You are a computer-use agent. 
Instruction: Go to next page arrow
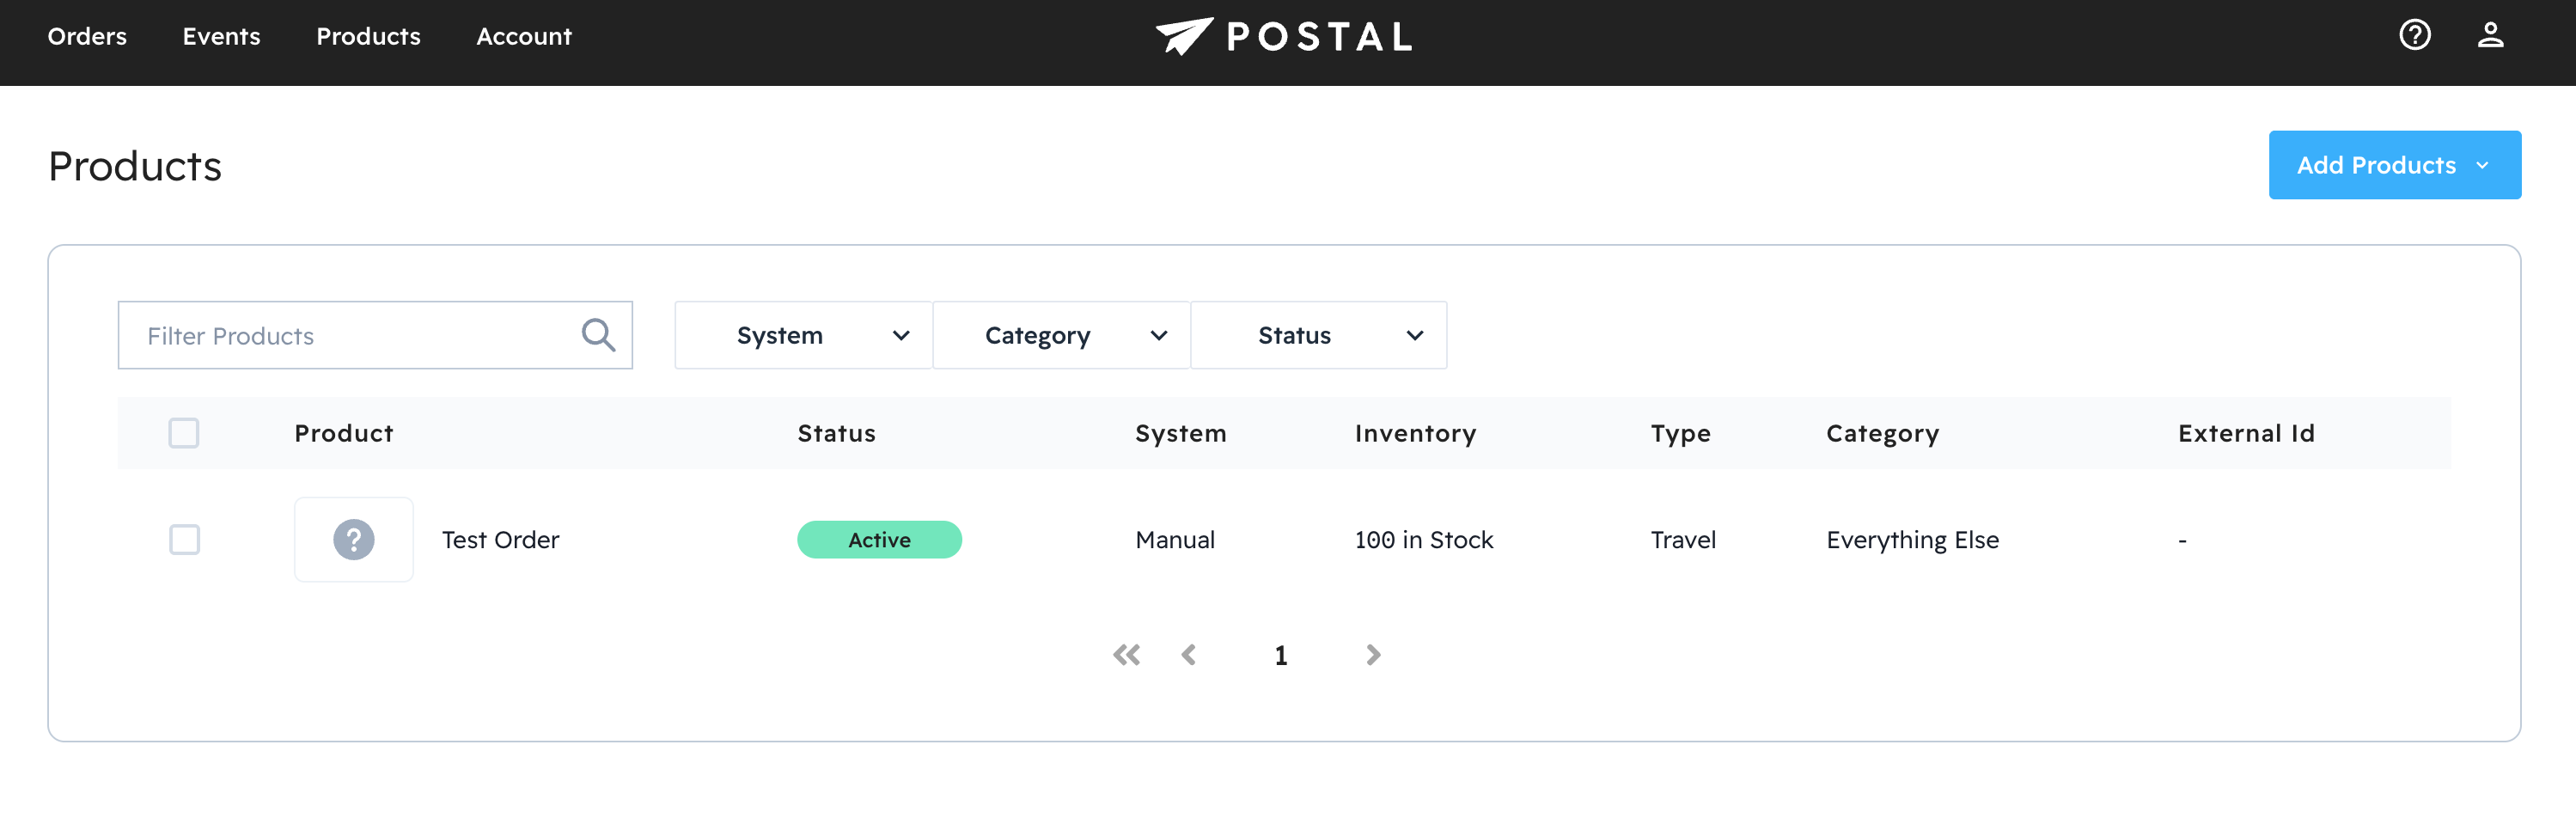pyautogui.click(x=1373, y=655)
